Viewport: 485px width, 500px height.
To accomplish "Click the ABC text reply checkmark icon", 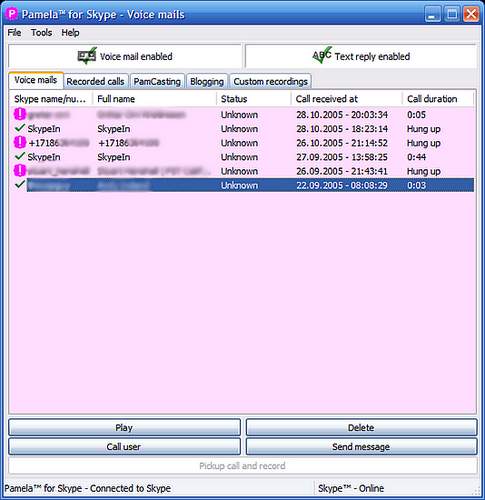I will [322, 55].
